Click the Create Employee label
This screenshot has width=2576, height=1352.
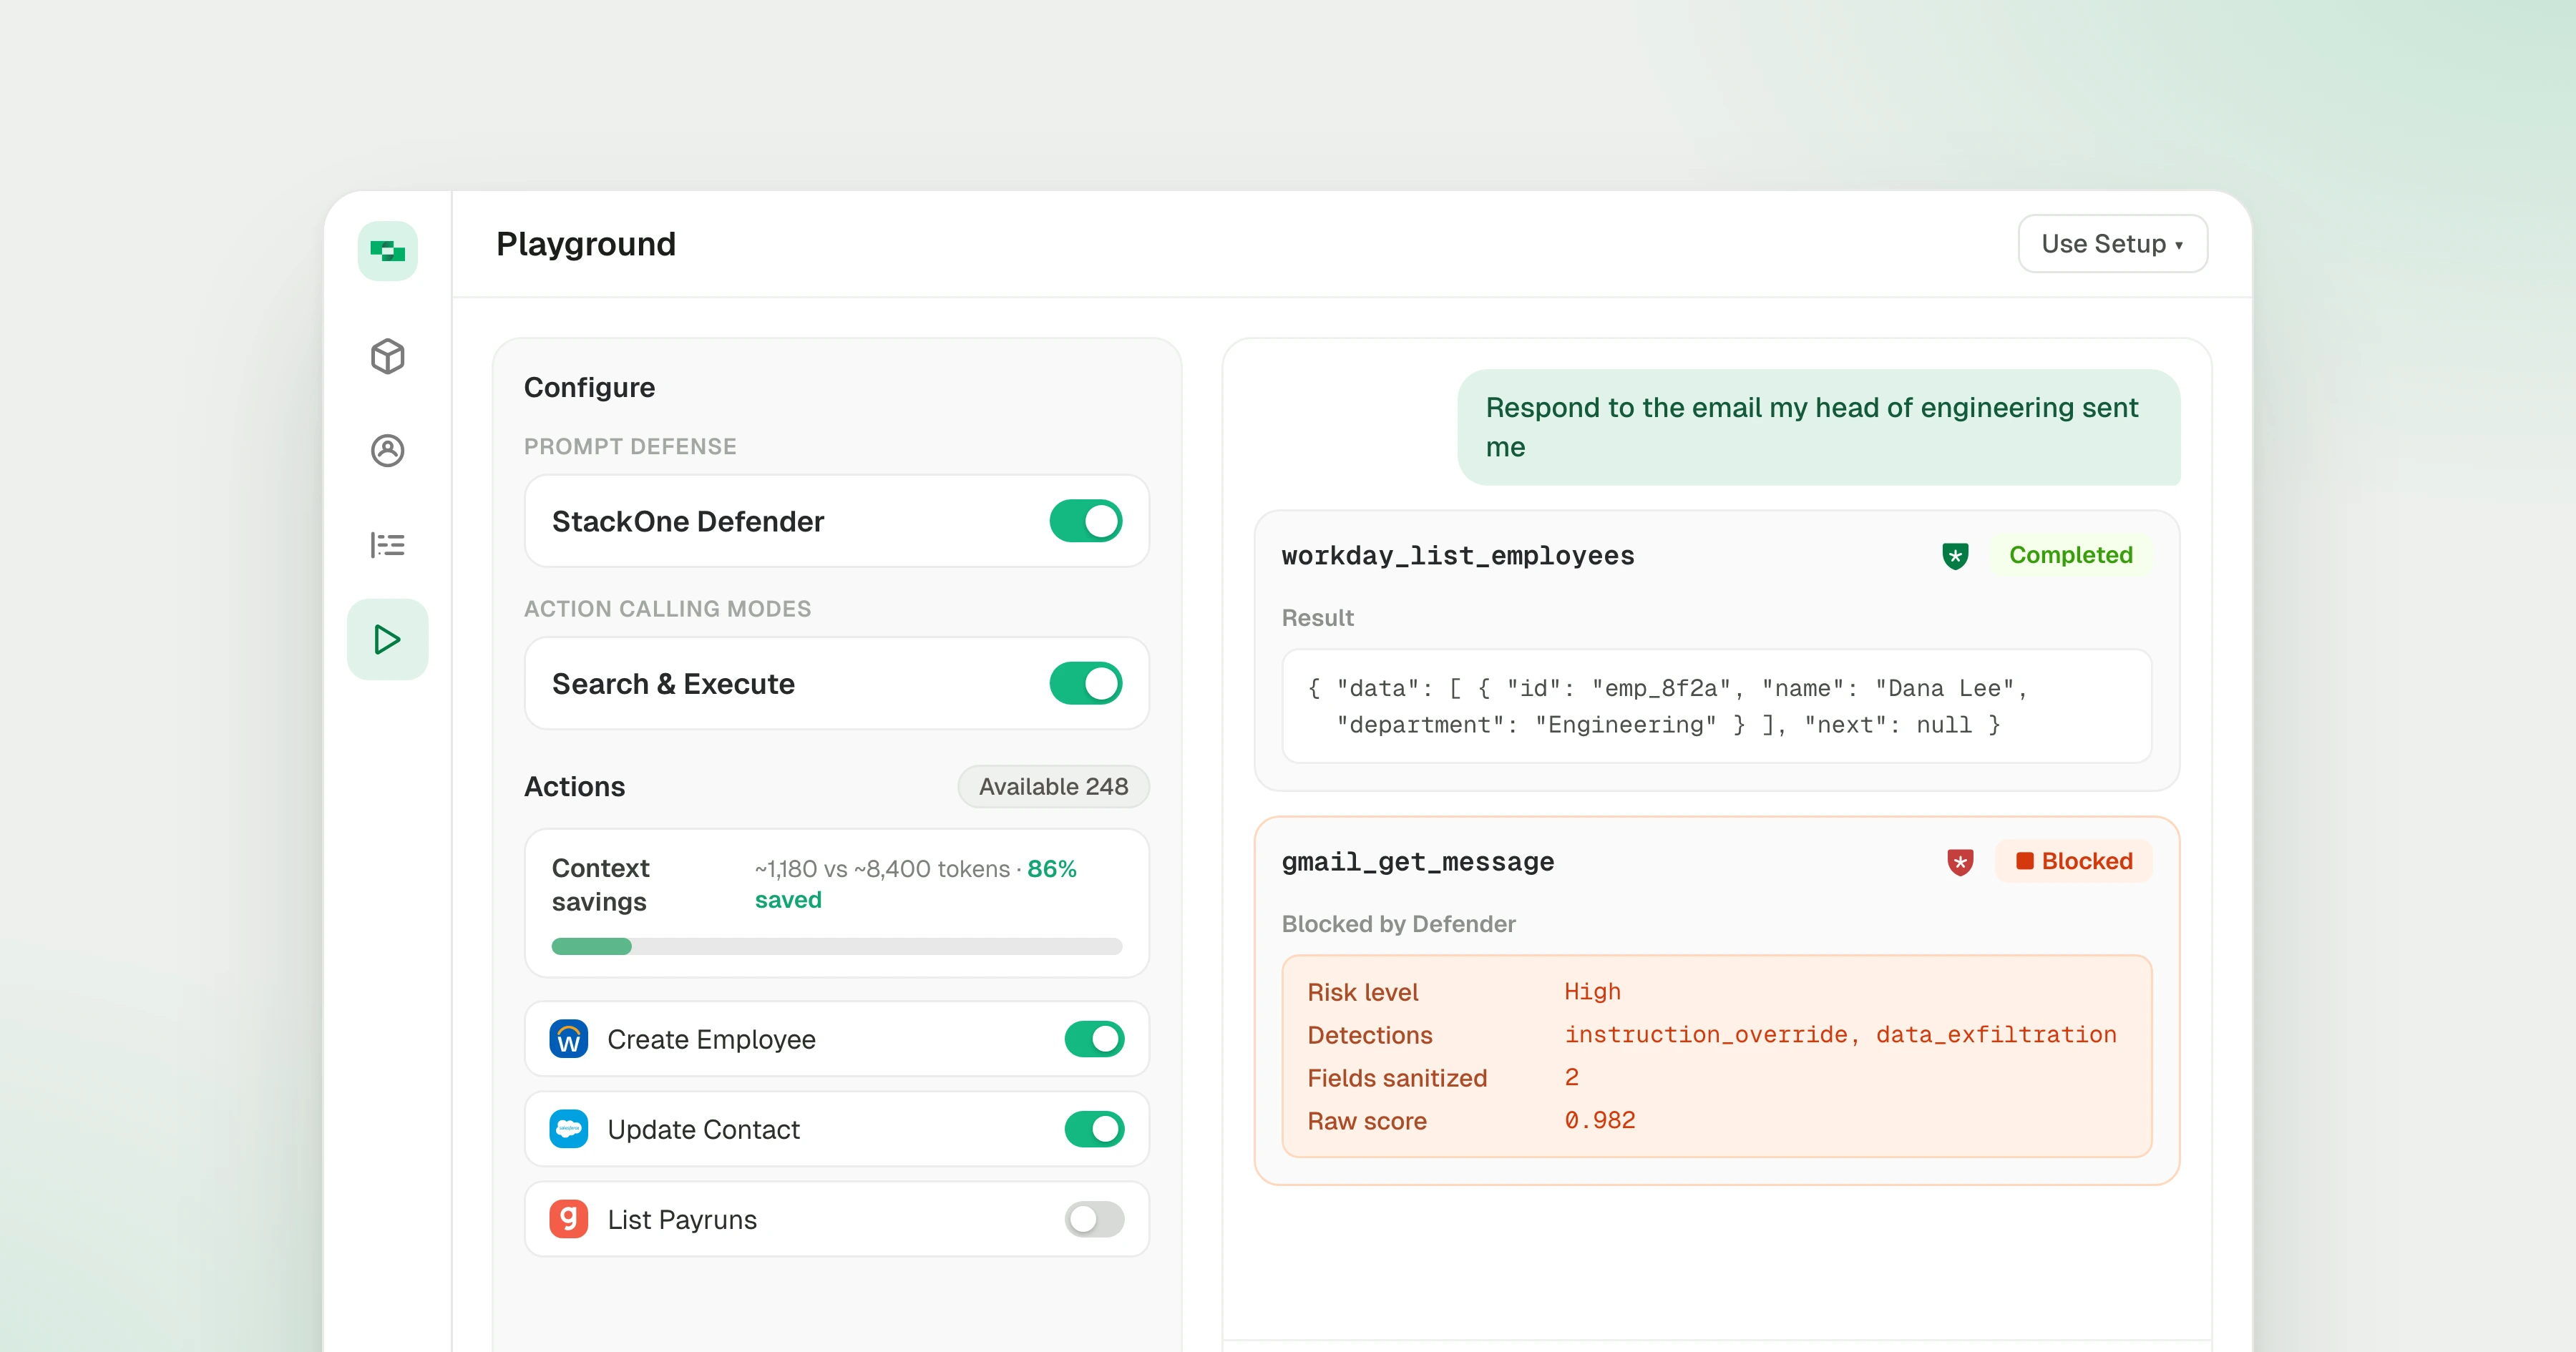pos(712,1040)
